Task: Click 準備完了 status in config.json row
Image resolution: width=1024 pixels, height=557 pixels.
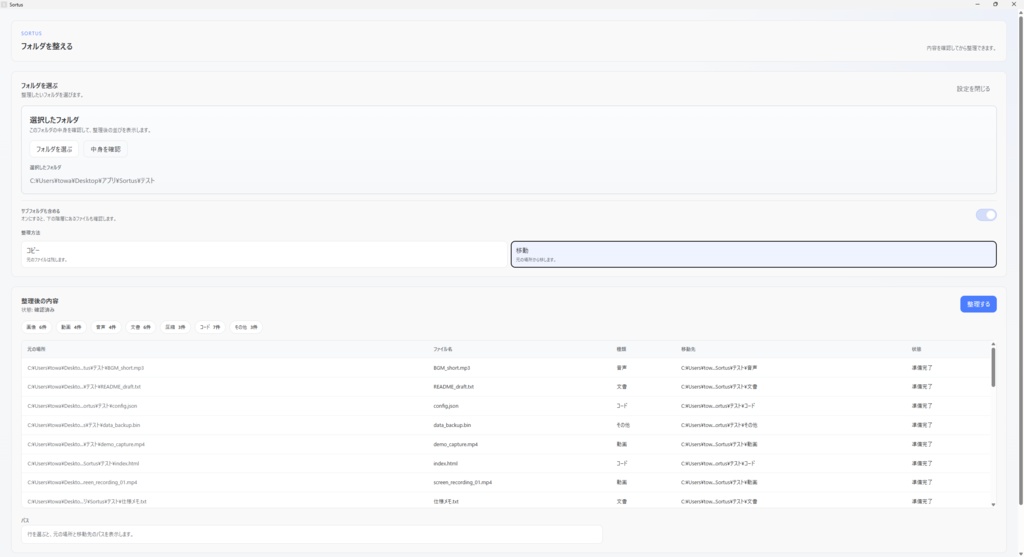Action: (921, 406)
